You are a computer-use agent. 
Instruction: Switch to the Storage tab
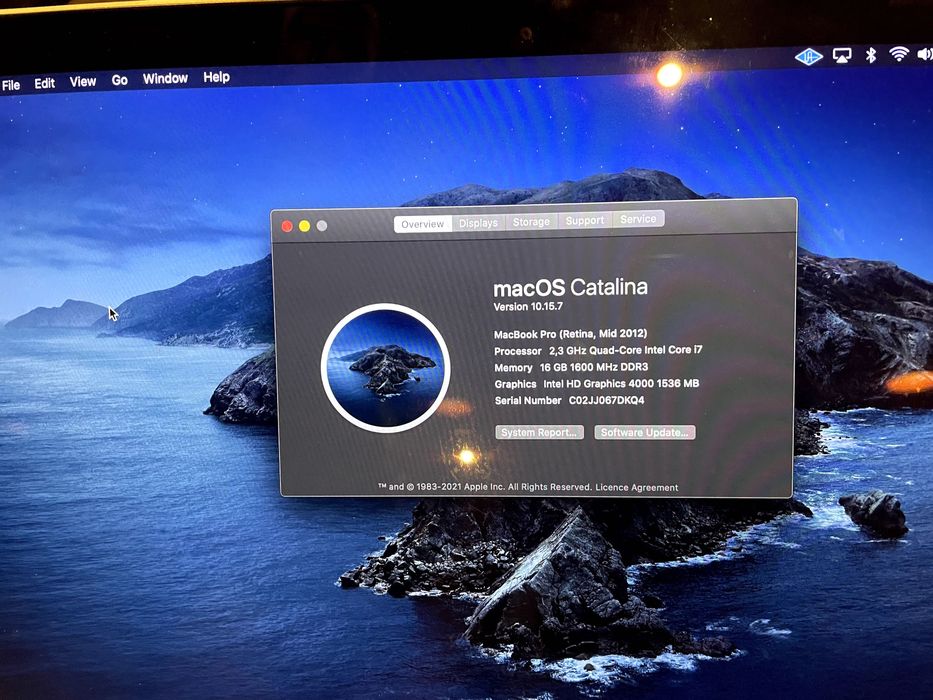531,221
